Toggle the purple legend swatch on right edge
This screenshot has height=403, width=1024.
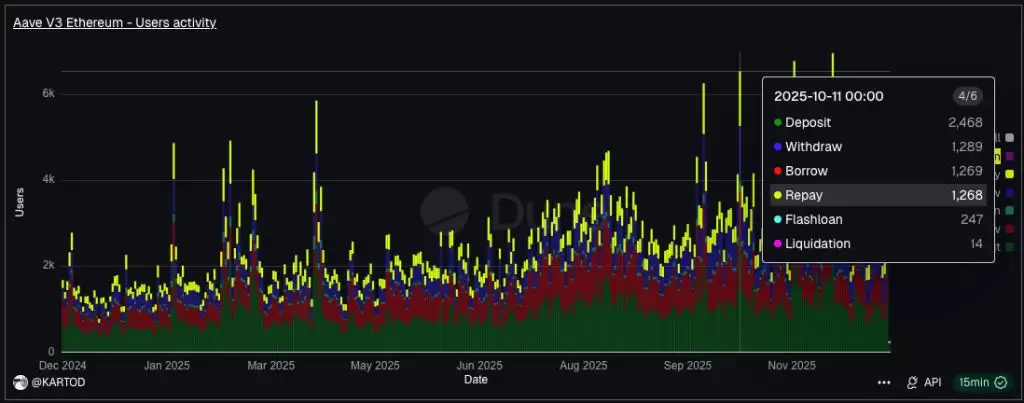click(x=1009, y=156)
